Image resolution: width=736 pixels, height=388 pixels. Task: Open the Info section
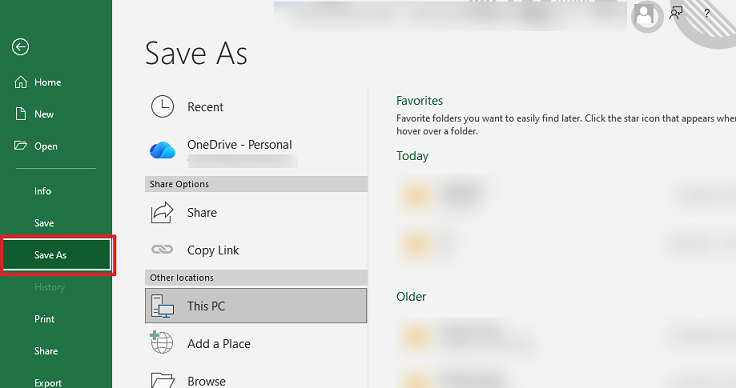click(x=56, y=191)
